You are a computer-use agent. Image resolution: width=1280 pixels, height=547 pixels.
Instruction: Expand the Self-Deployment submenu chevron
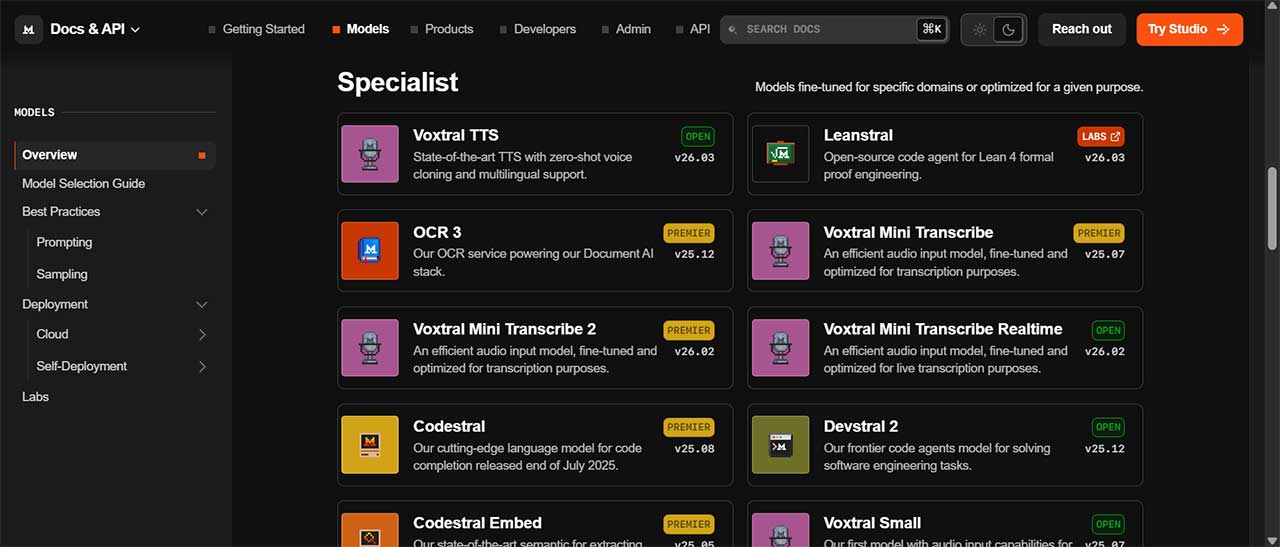pyautogui.click(x=202, y=366)
